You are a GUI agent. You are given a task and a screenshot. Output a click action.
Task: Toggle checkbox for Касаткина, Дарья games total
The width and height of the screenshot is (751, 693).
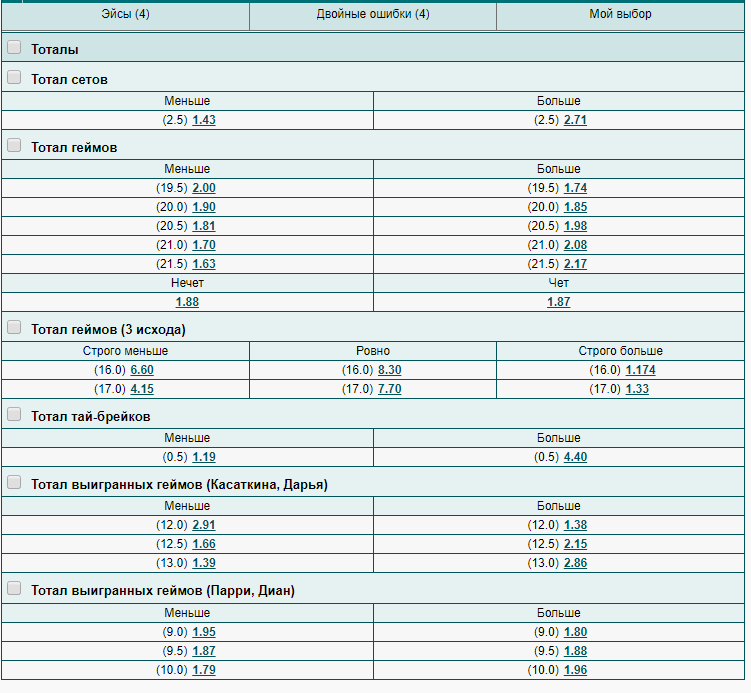[14, 483]
